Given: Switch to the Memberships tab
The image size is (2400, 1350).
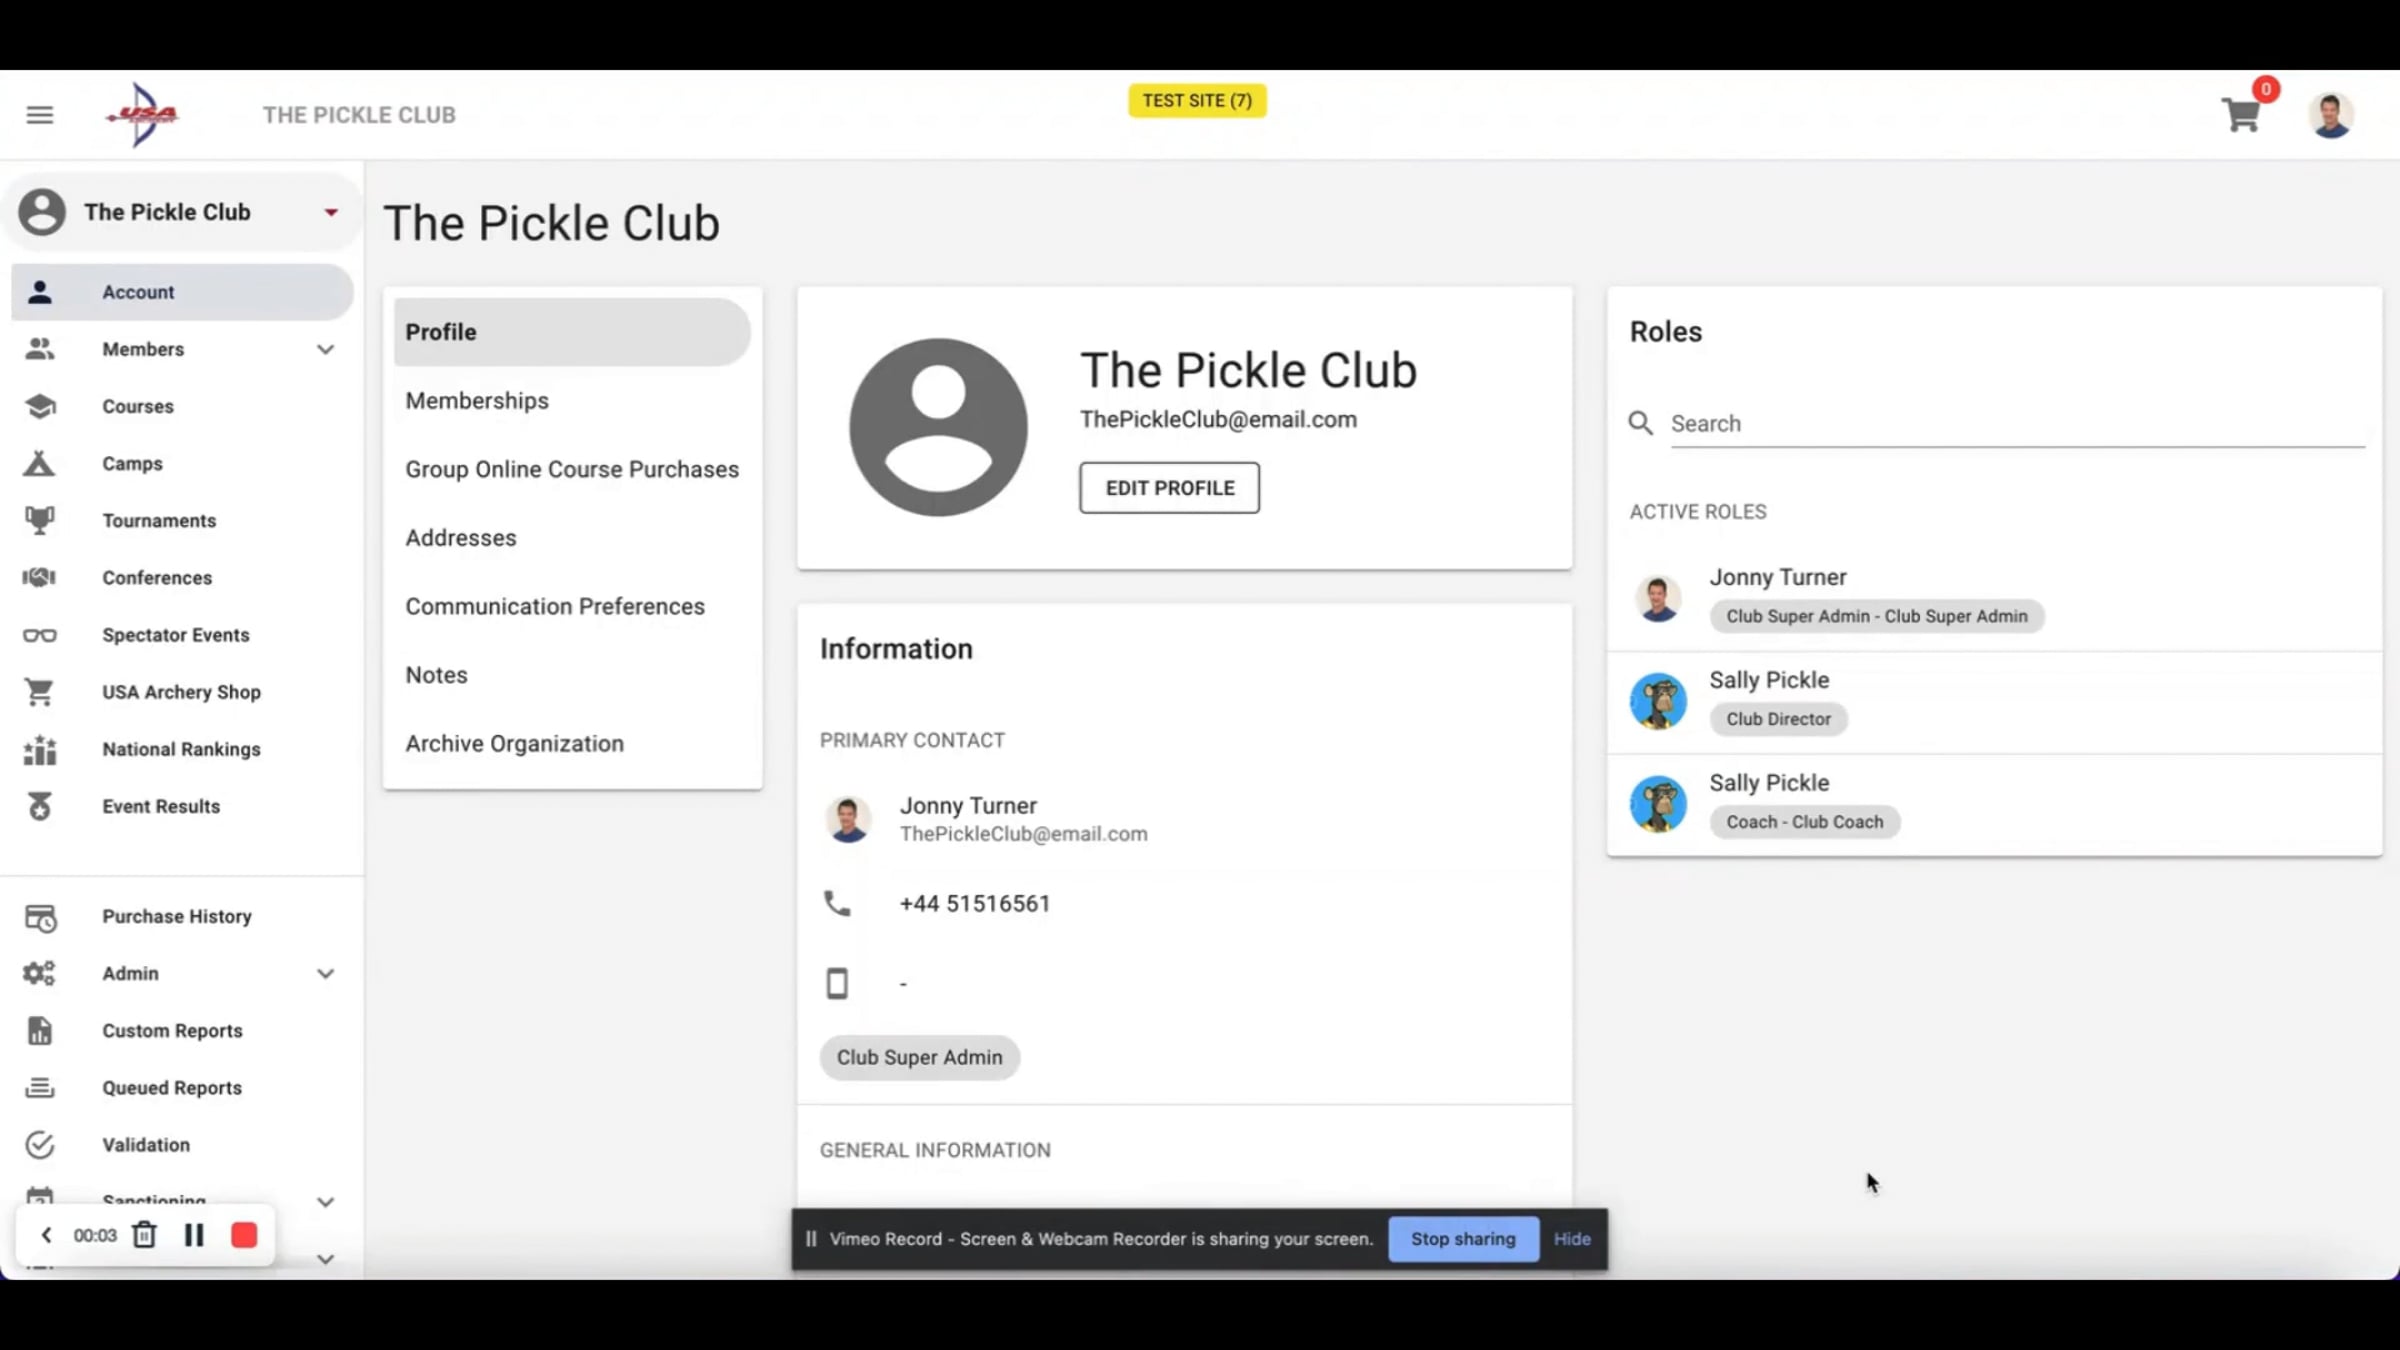Looking at the screenshot, I should click(x=477, y=401).
